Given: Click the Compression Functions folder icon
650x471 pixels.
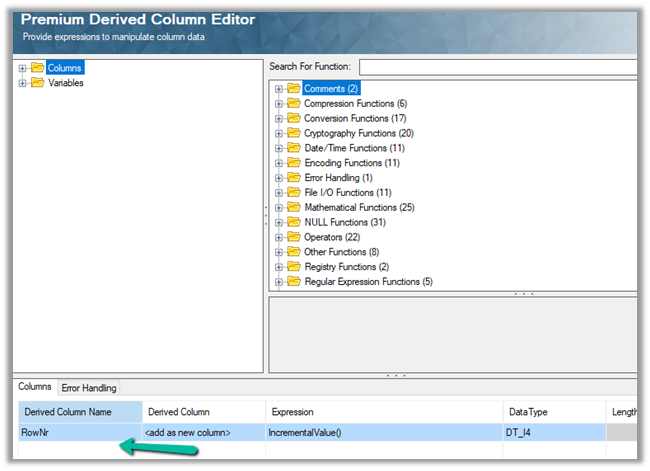Looking at the screenshot, I should pyautogui.click(x=294, y=104).
